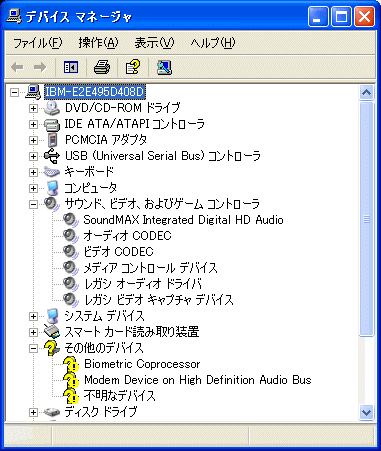Screen dimensions: 381x451
Task: Click the card icon next to PCMCIA アダプタ
Action: point(52,140)
